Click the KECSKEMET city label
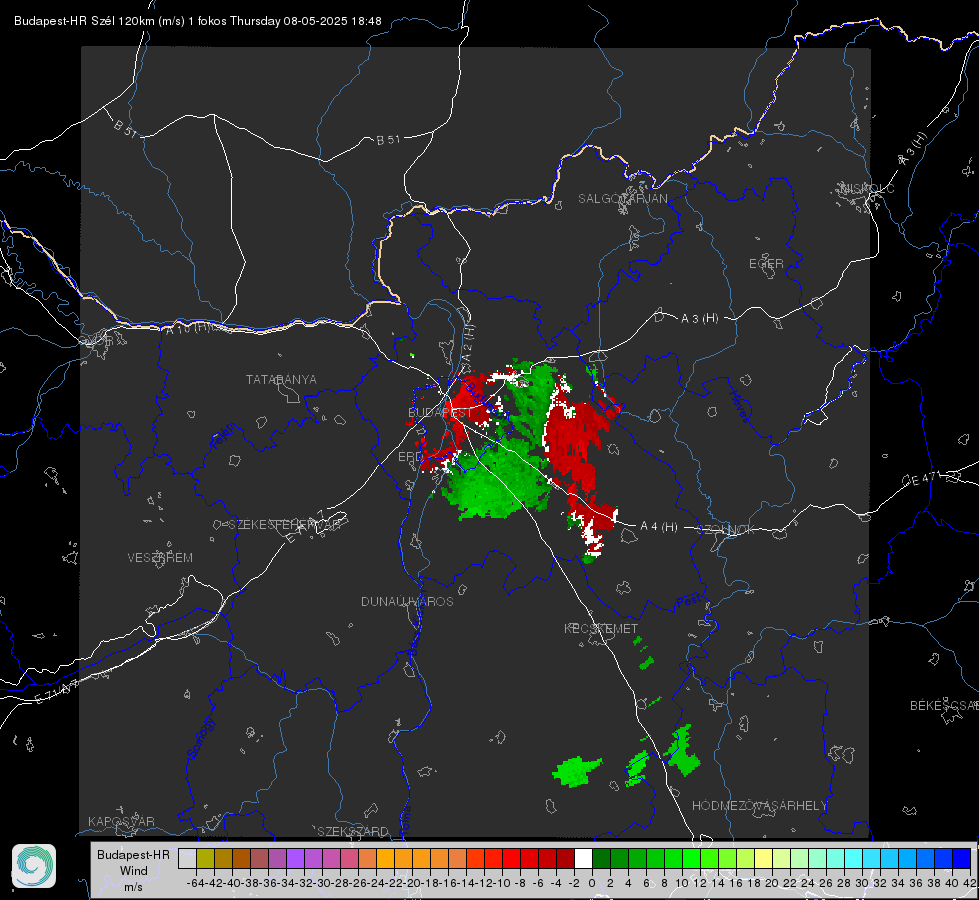 pos(601,628)
